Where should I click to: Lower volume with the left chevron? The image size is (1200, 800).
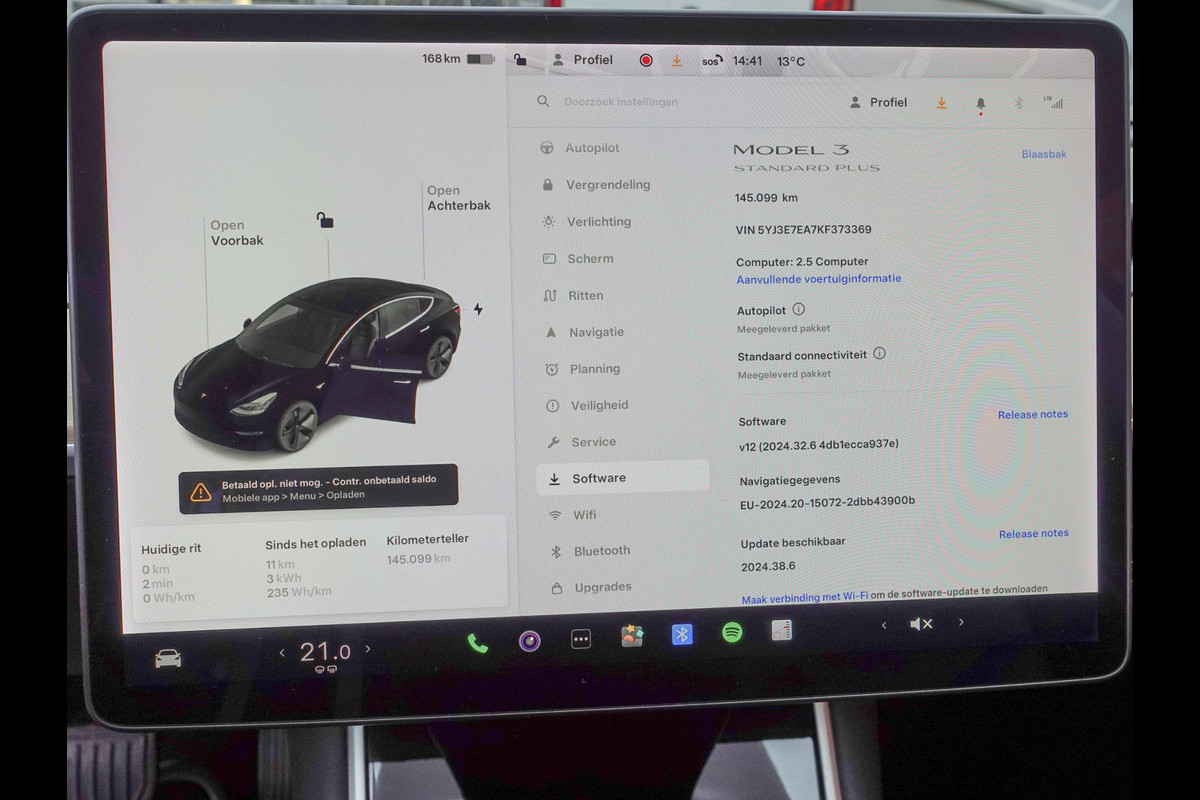tap(883, 625)
